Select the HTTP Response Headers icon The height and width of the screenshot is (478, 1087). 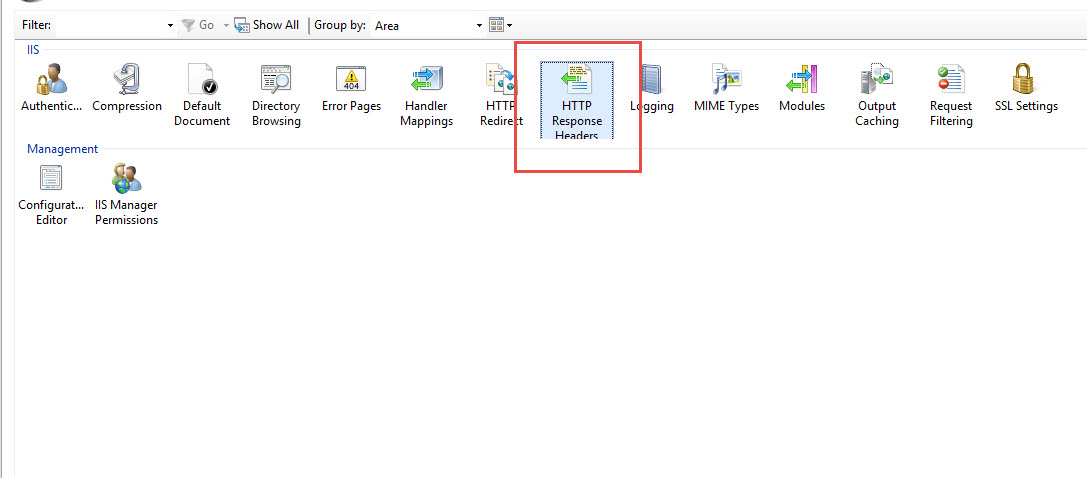(x=577, y=82)
